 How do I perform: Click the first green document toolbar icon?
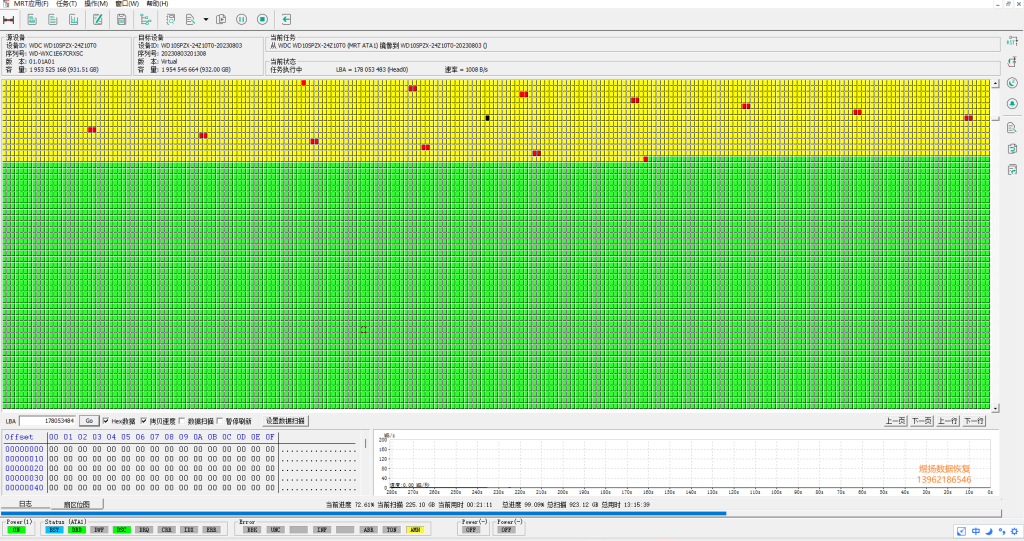(31, 20)
